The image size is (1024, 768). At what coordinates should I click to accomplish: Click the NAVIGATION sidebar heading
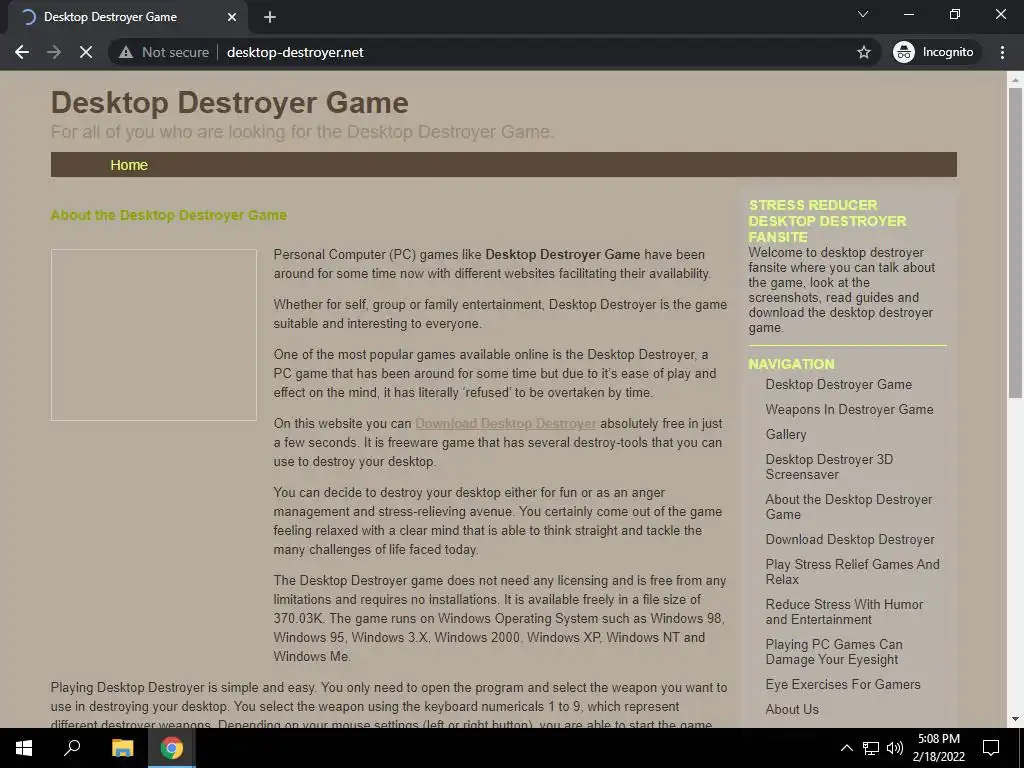pos(792,364)
